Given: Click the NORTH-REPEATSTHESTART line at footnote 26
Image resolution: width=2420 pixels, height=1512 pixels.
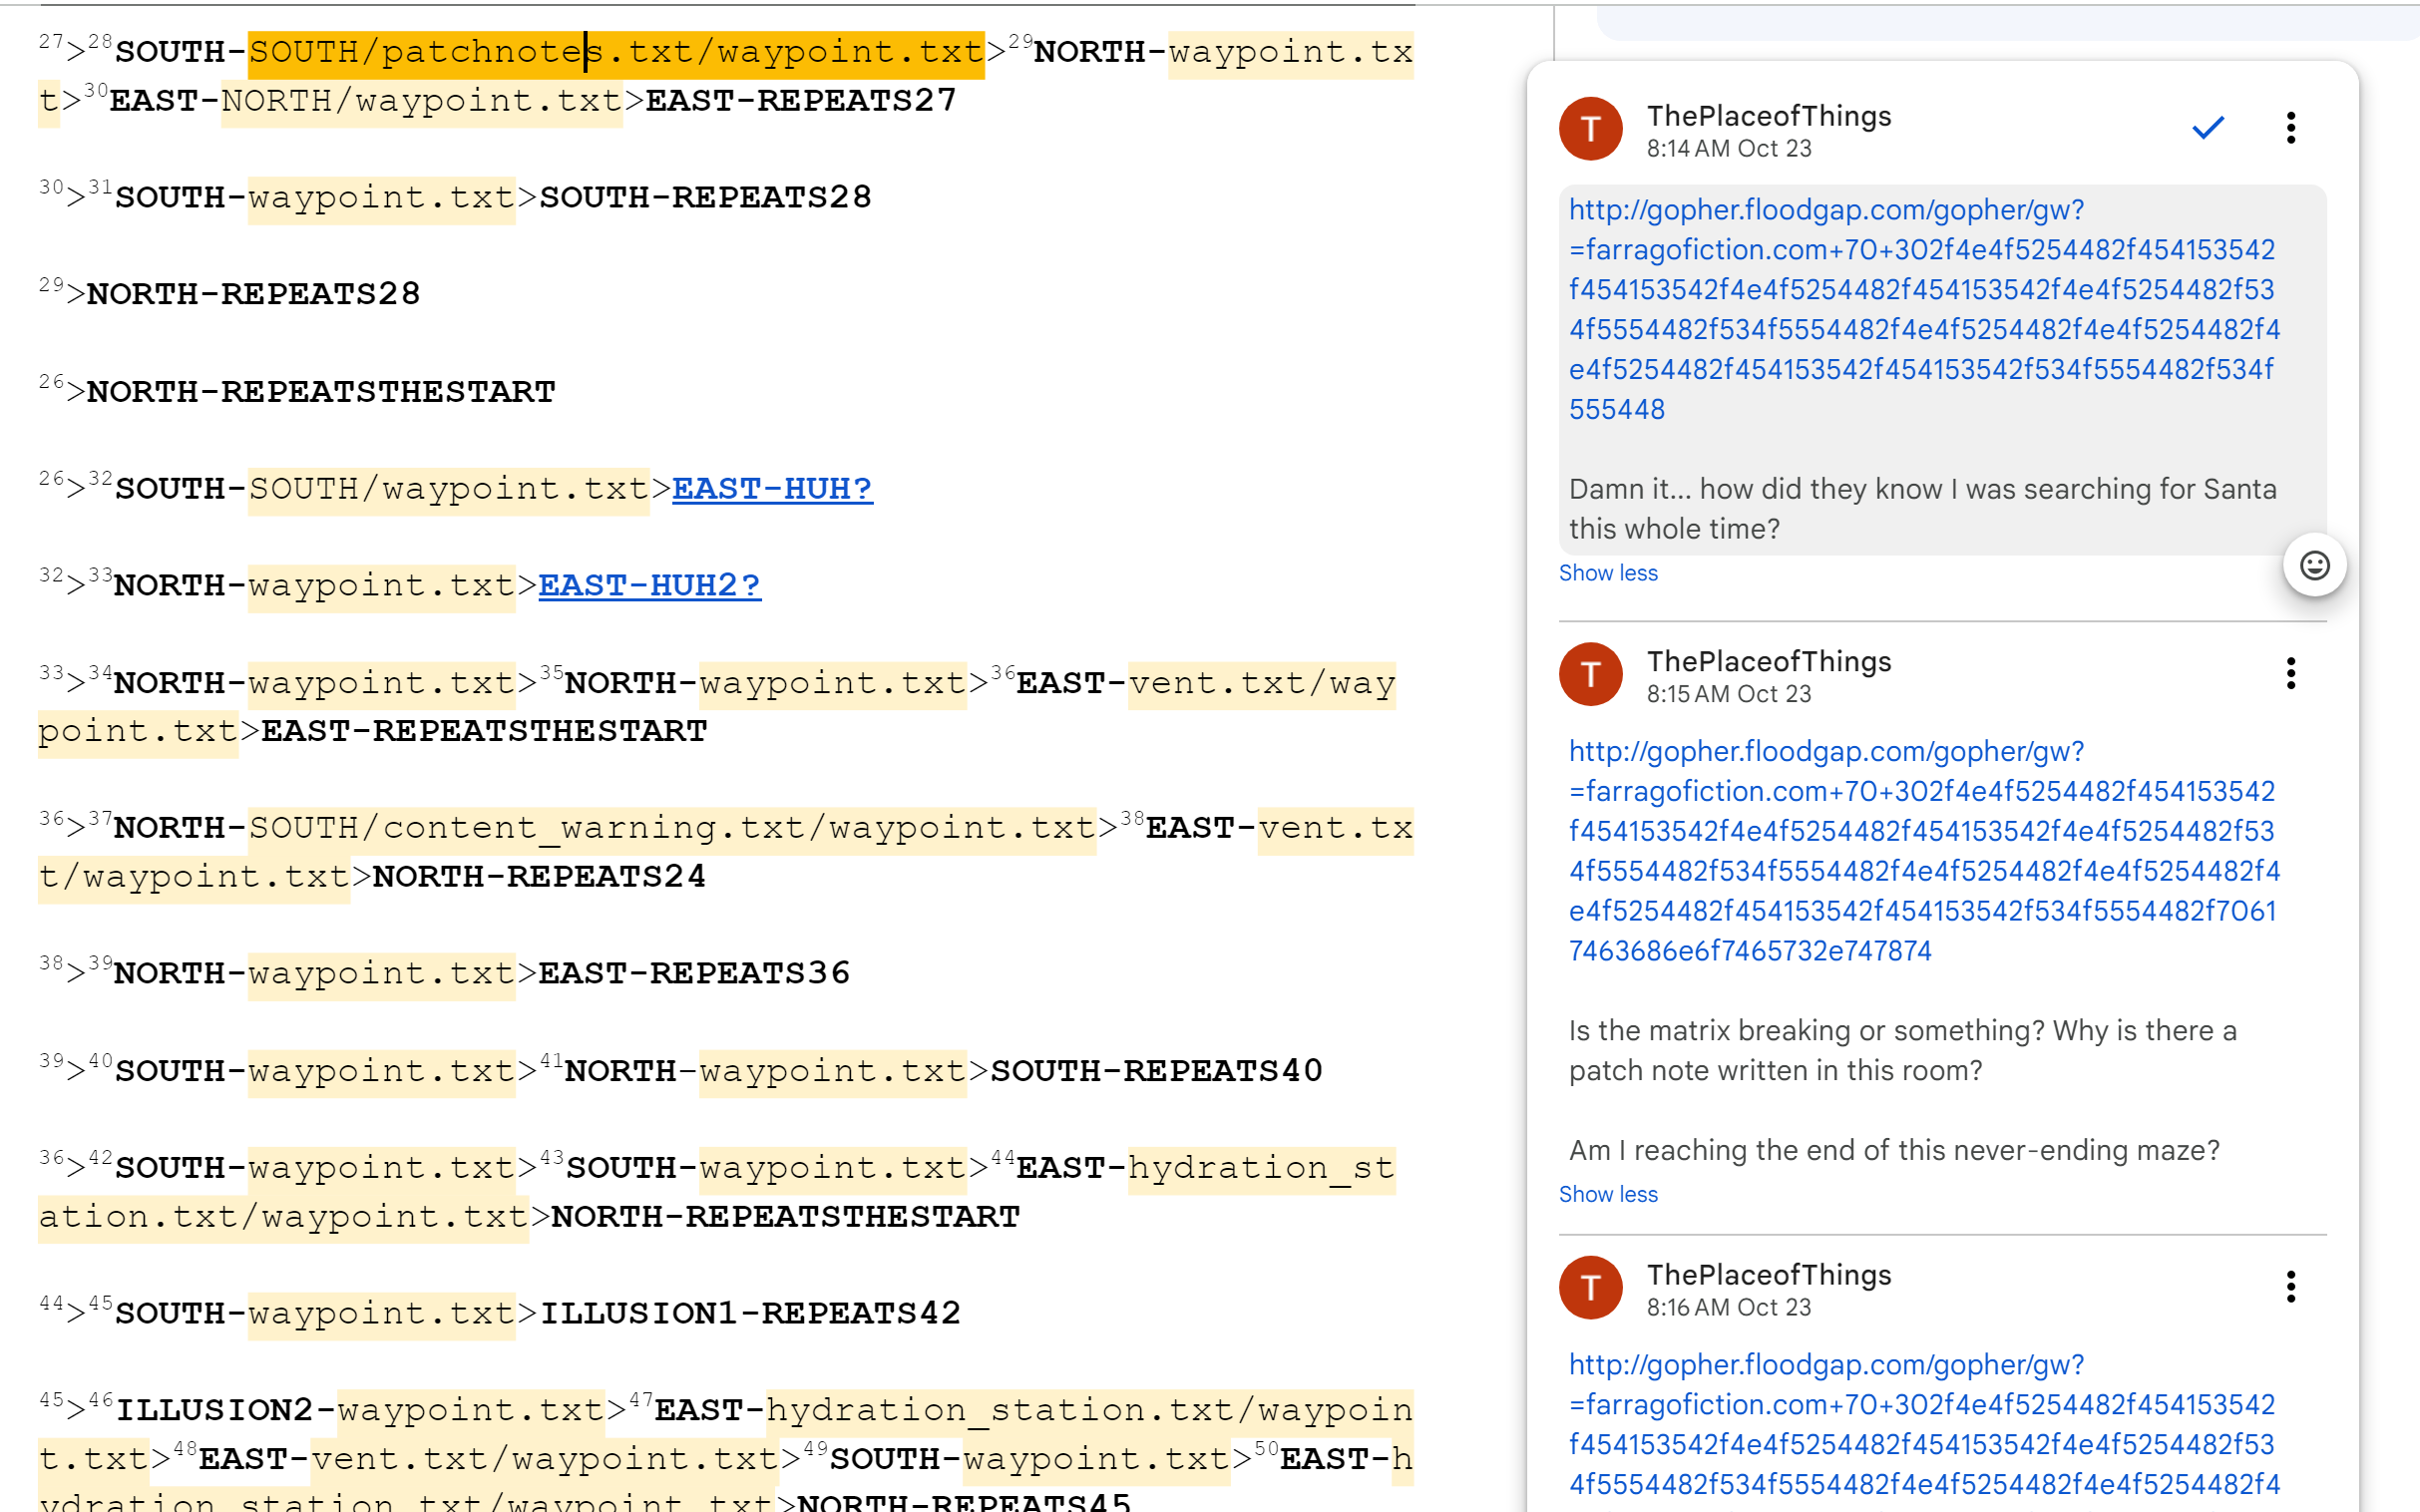Looking at the screenshot, I should pos(320,392).
